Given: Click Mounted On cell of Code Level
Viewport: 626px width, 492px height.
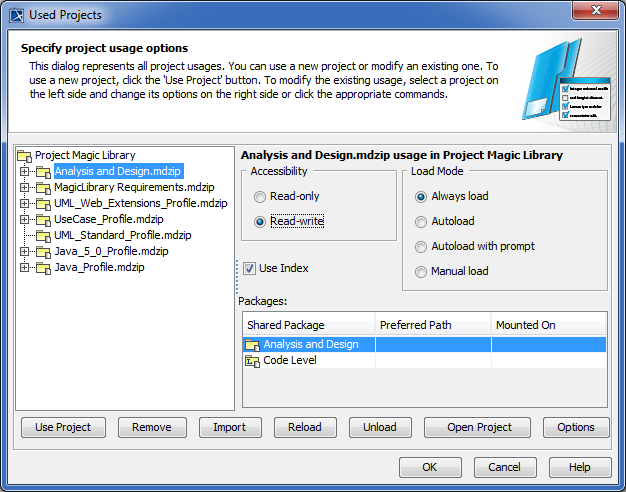Looking at the screenshot, I should click(x=549, y=360).
